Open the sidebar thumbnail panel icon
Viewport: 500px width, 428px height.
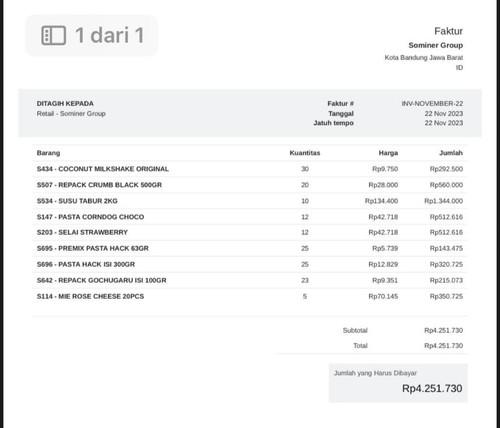pyautogui.click(x=53, y=35)
